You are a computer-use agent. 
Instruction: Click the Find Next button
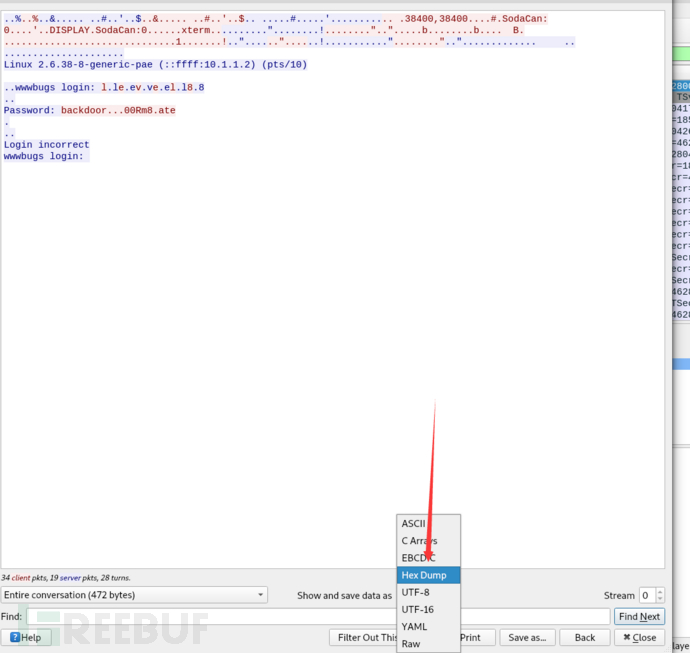click(639, 616)
